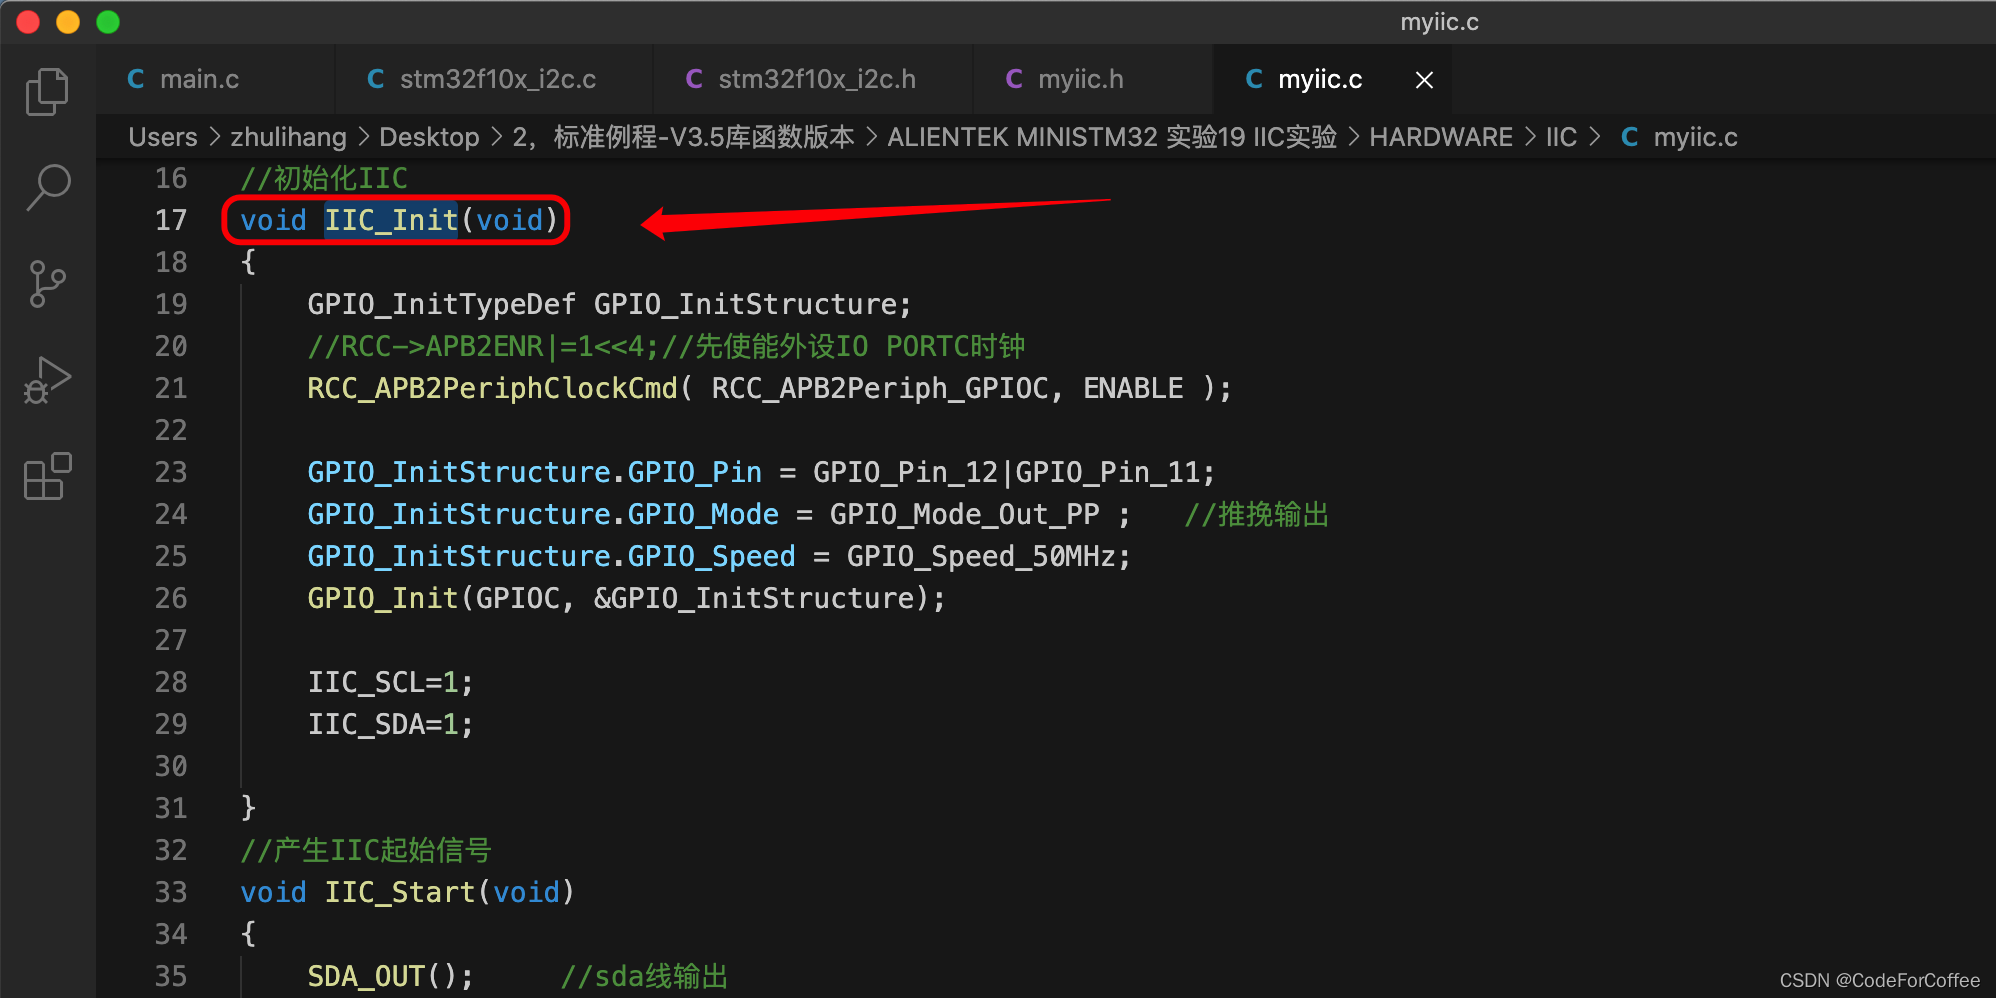Expand the IIC breadcrumb segment
Image resolution: width=1996 pixels, height=998 pixels.
1560,137
